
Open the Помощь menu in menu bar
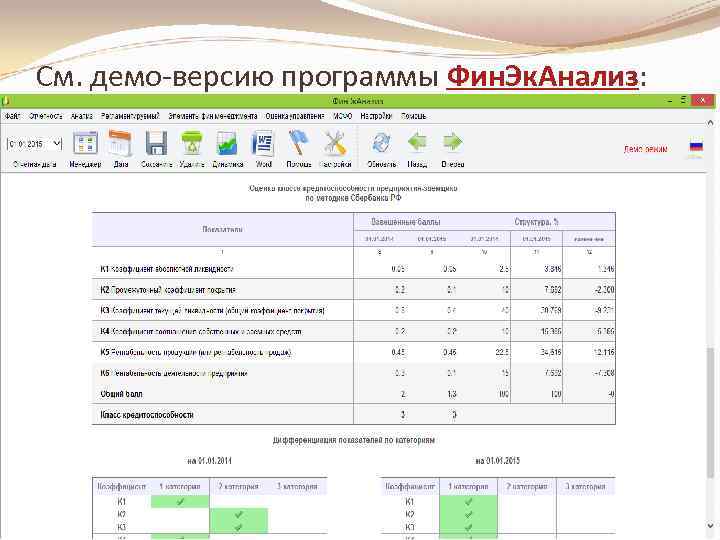pyautogui.click(x=414, y=116)
